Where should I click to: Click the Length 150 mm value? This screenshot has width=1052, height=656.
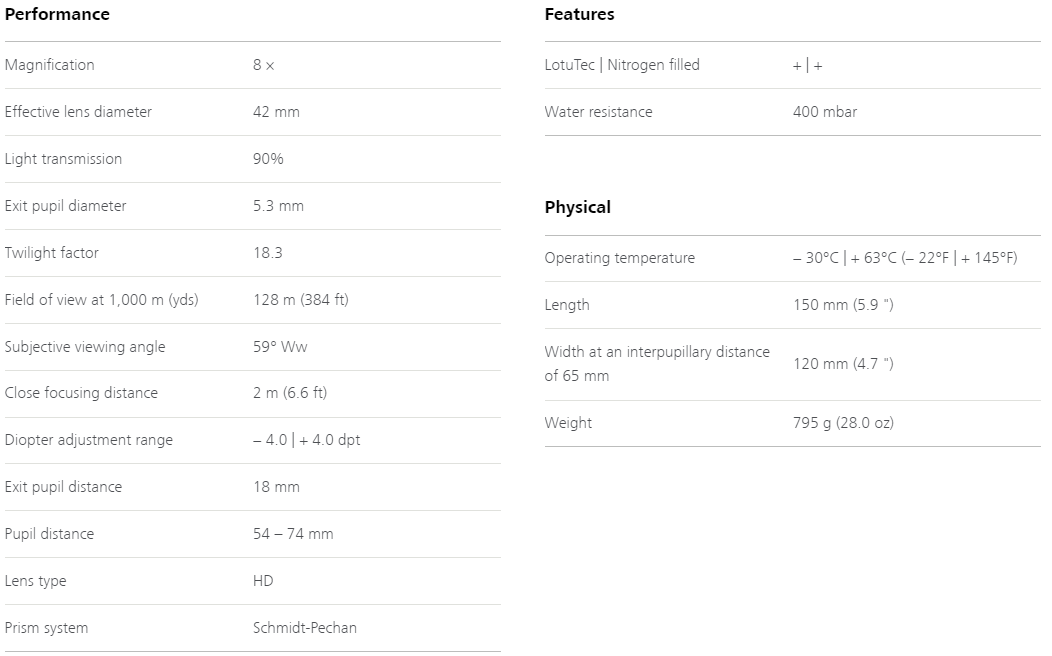click(x=843, y=305)
